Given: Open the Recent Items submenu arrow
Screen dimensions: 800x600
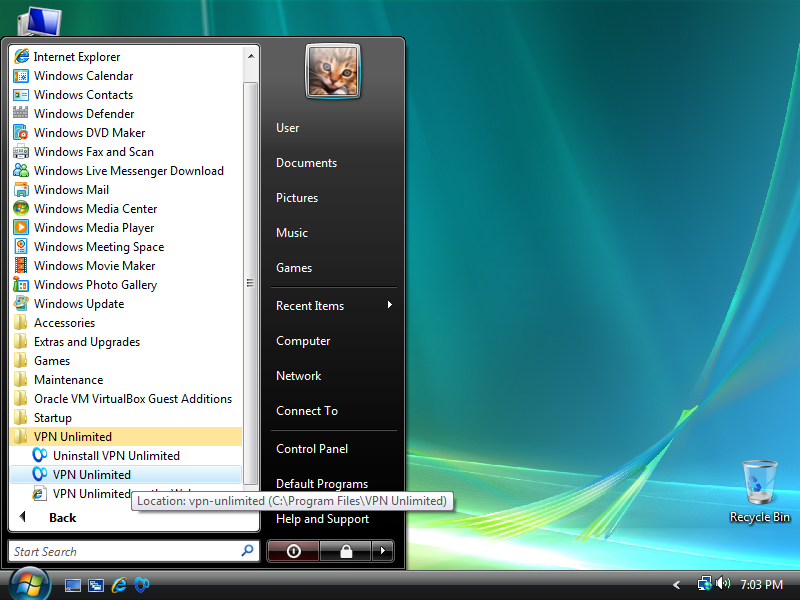Looking at the screenshot, I should tap(390, 305).
